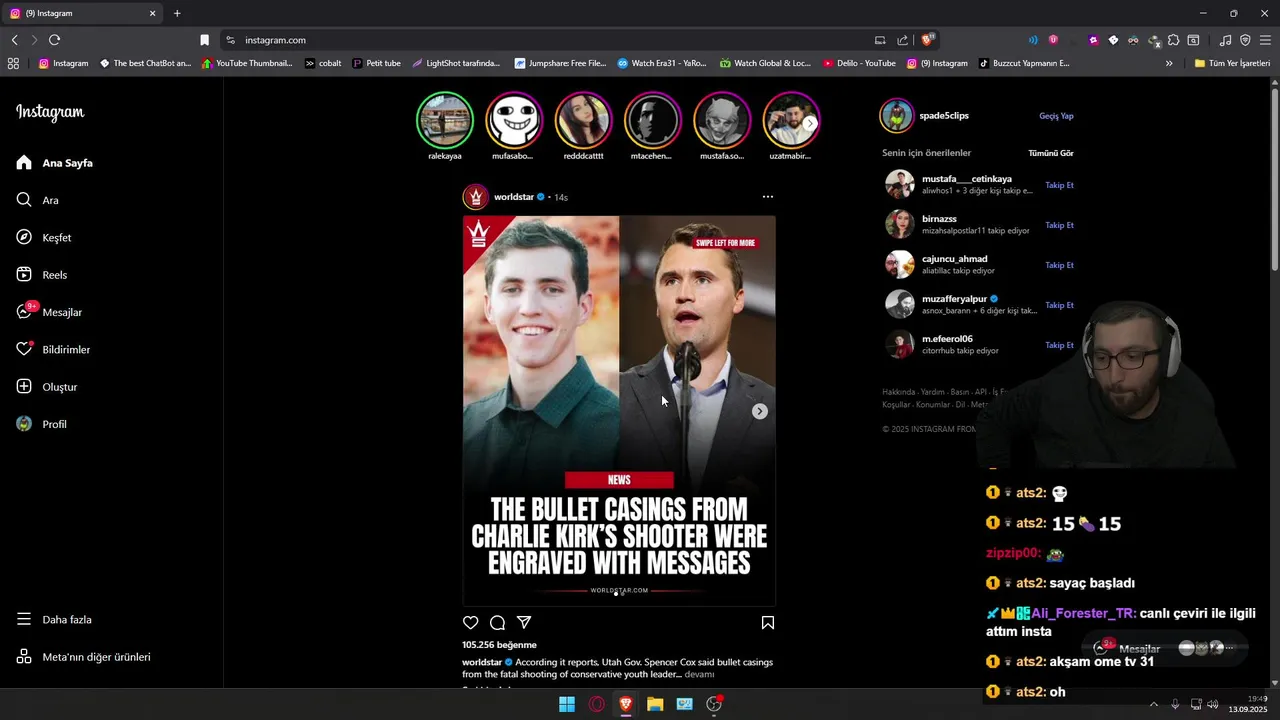
Task: Show hidden system tray icons
Action: [1153, 704]
